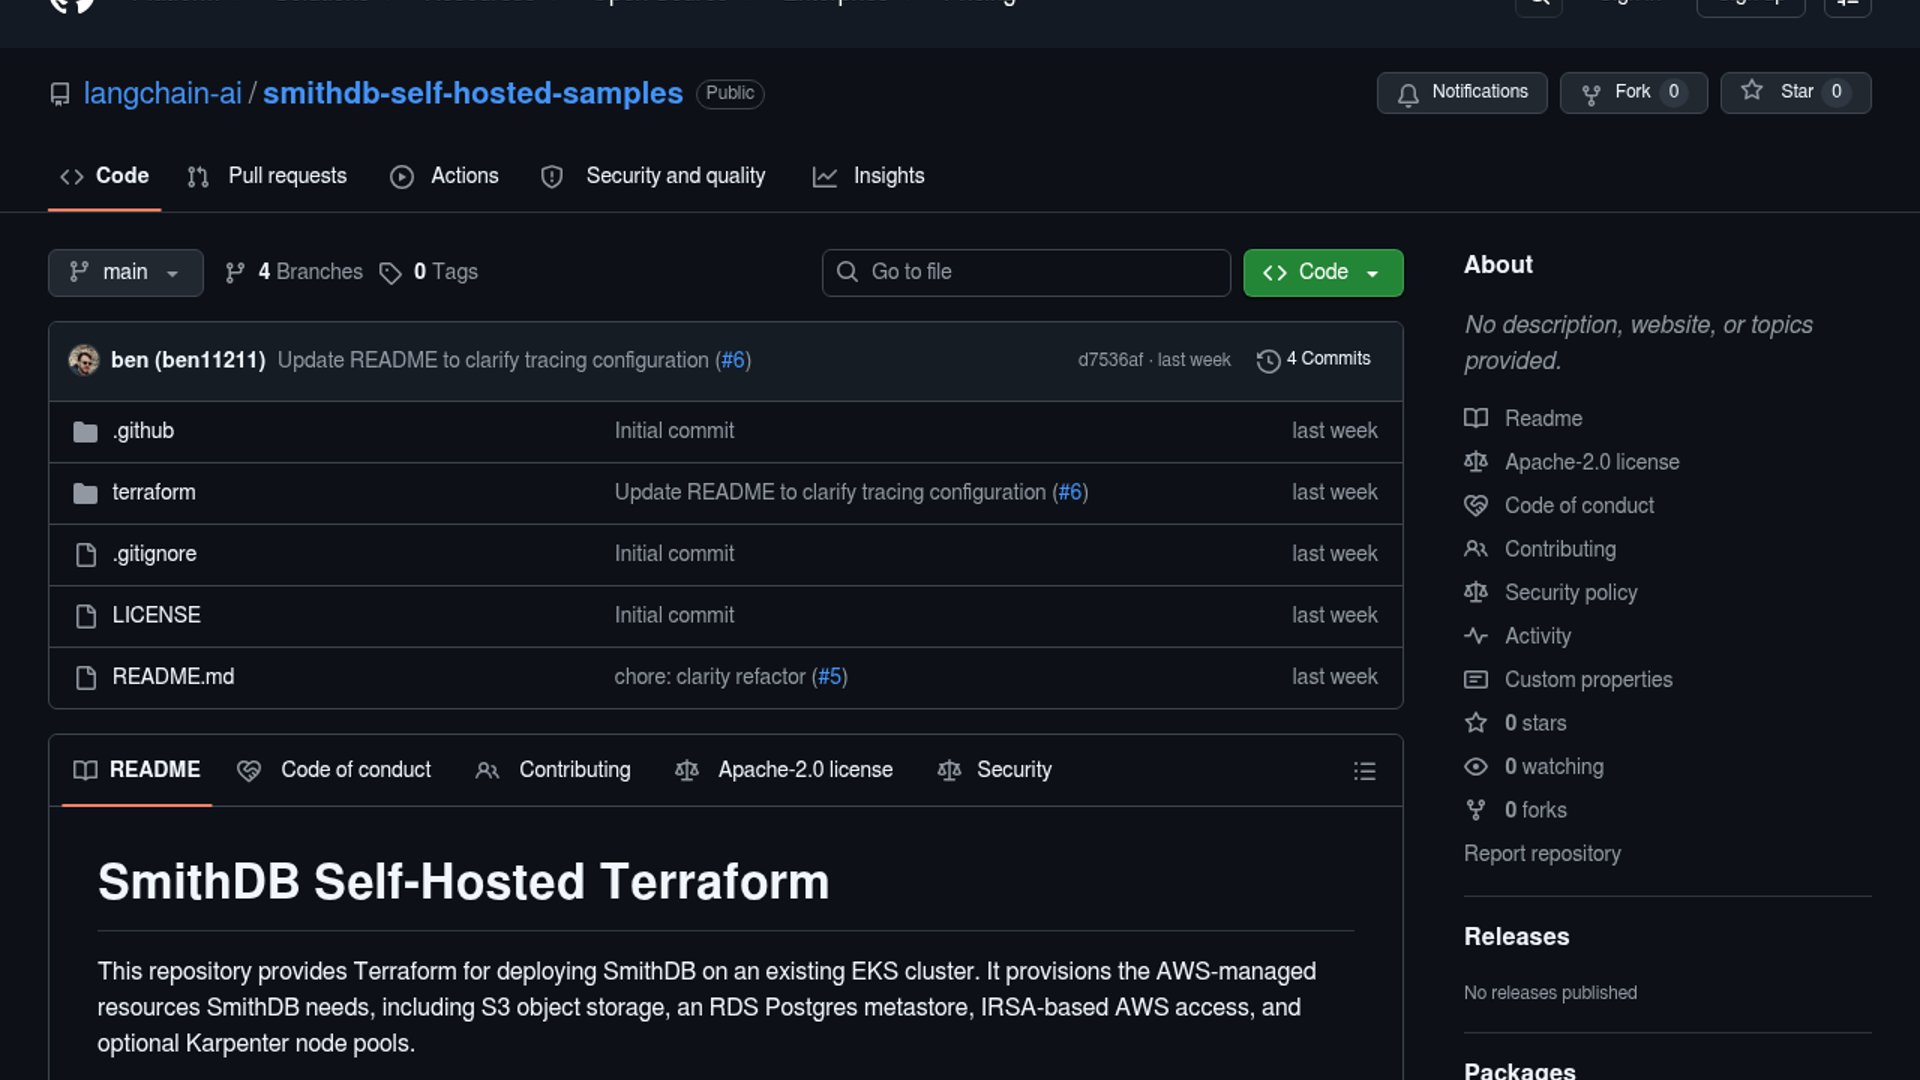The height and width of the screenshot is (1080, 1920).
Task: Open the terraform folder
Action: (x=154, y=492)
